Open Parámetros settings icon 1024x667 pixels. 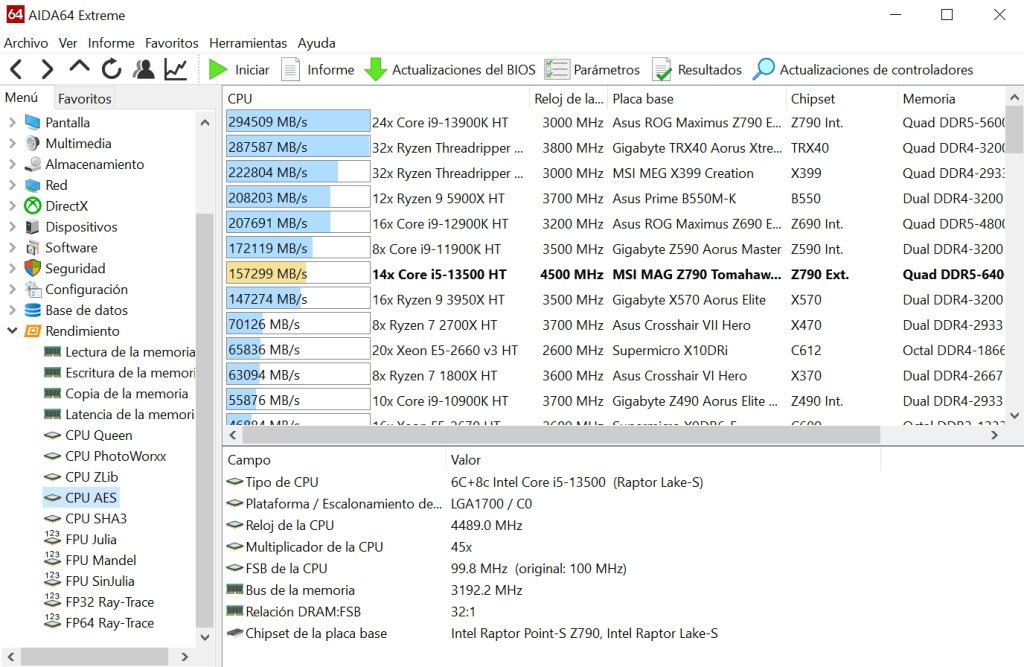point(557,69)
